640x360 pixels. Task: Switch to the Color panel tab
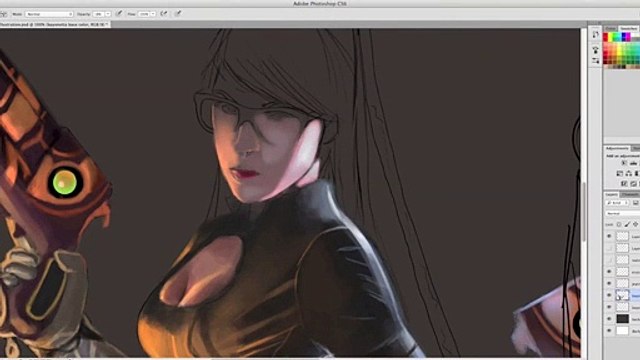(611, 29)
